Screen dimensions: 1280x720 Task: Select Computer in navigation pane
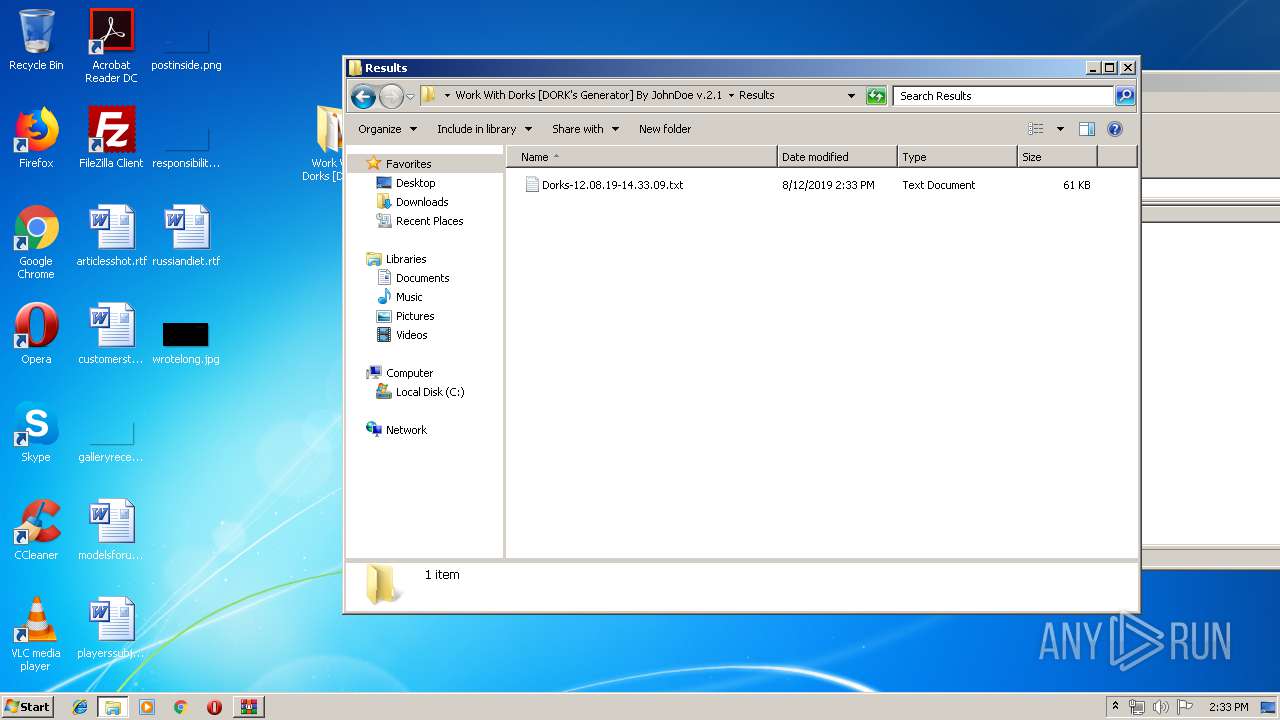coord(409,373)
